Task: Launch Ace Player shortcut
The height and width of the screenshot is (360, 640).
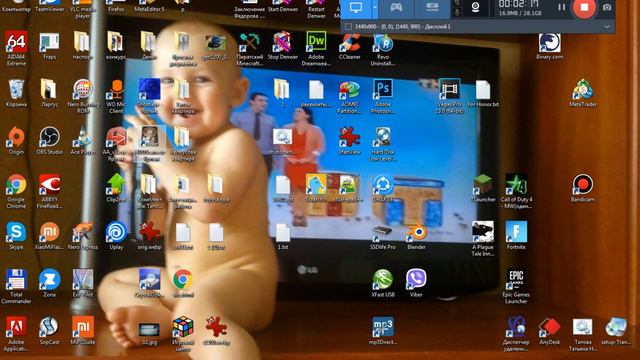Action: (83, 141)
